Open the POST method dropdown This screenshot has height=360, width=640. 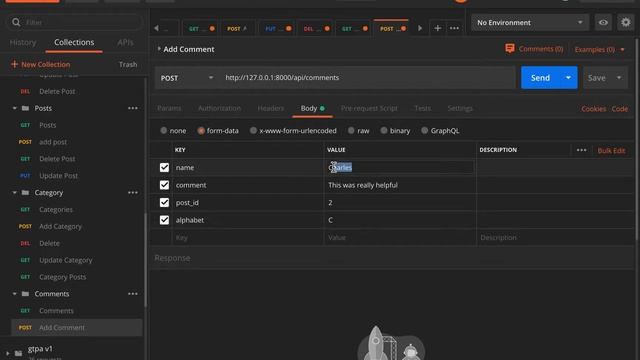pyautogui.click(x=187, y=78)
